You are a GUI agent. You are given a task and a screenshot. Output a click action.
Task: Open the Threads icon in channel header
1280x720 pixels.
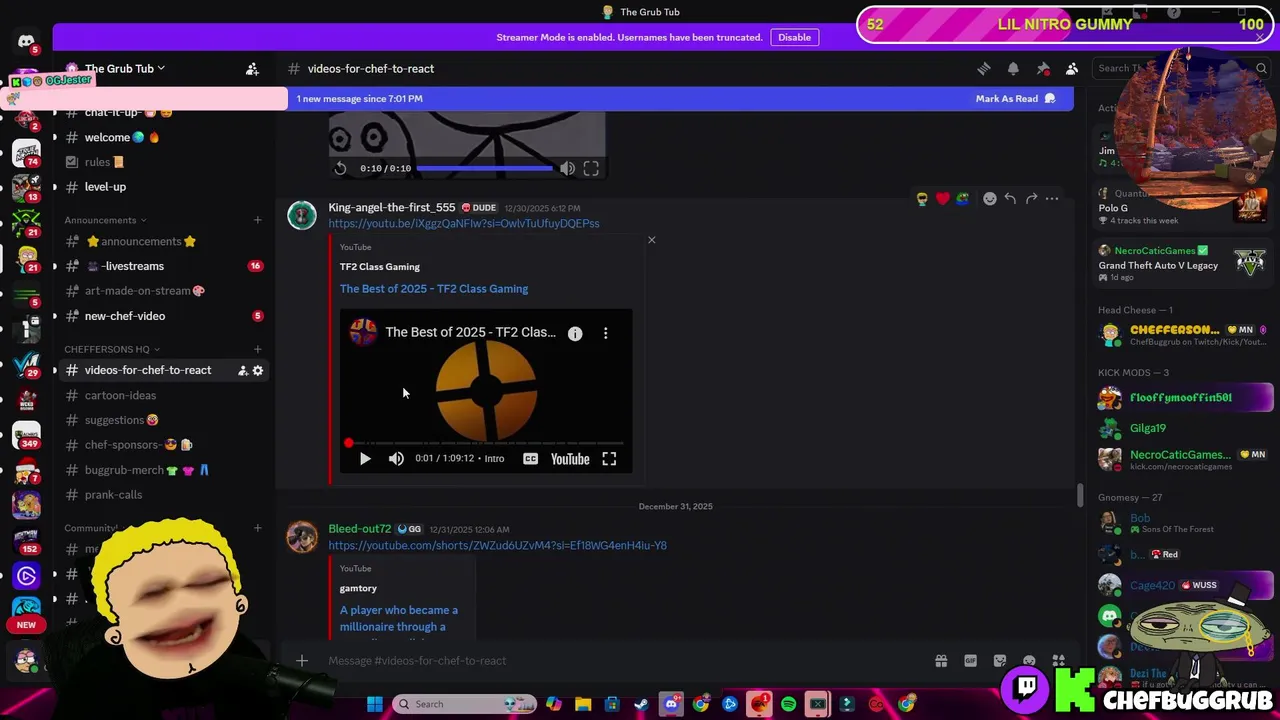click(x=984, y=68)
